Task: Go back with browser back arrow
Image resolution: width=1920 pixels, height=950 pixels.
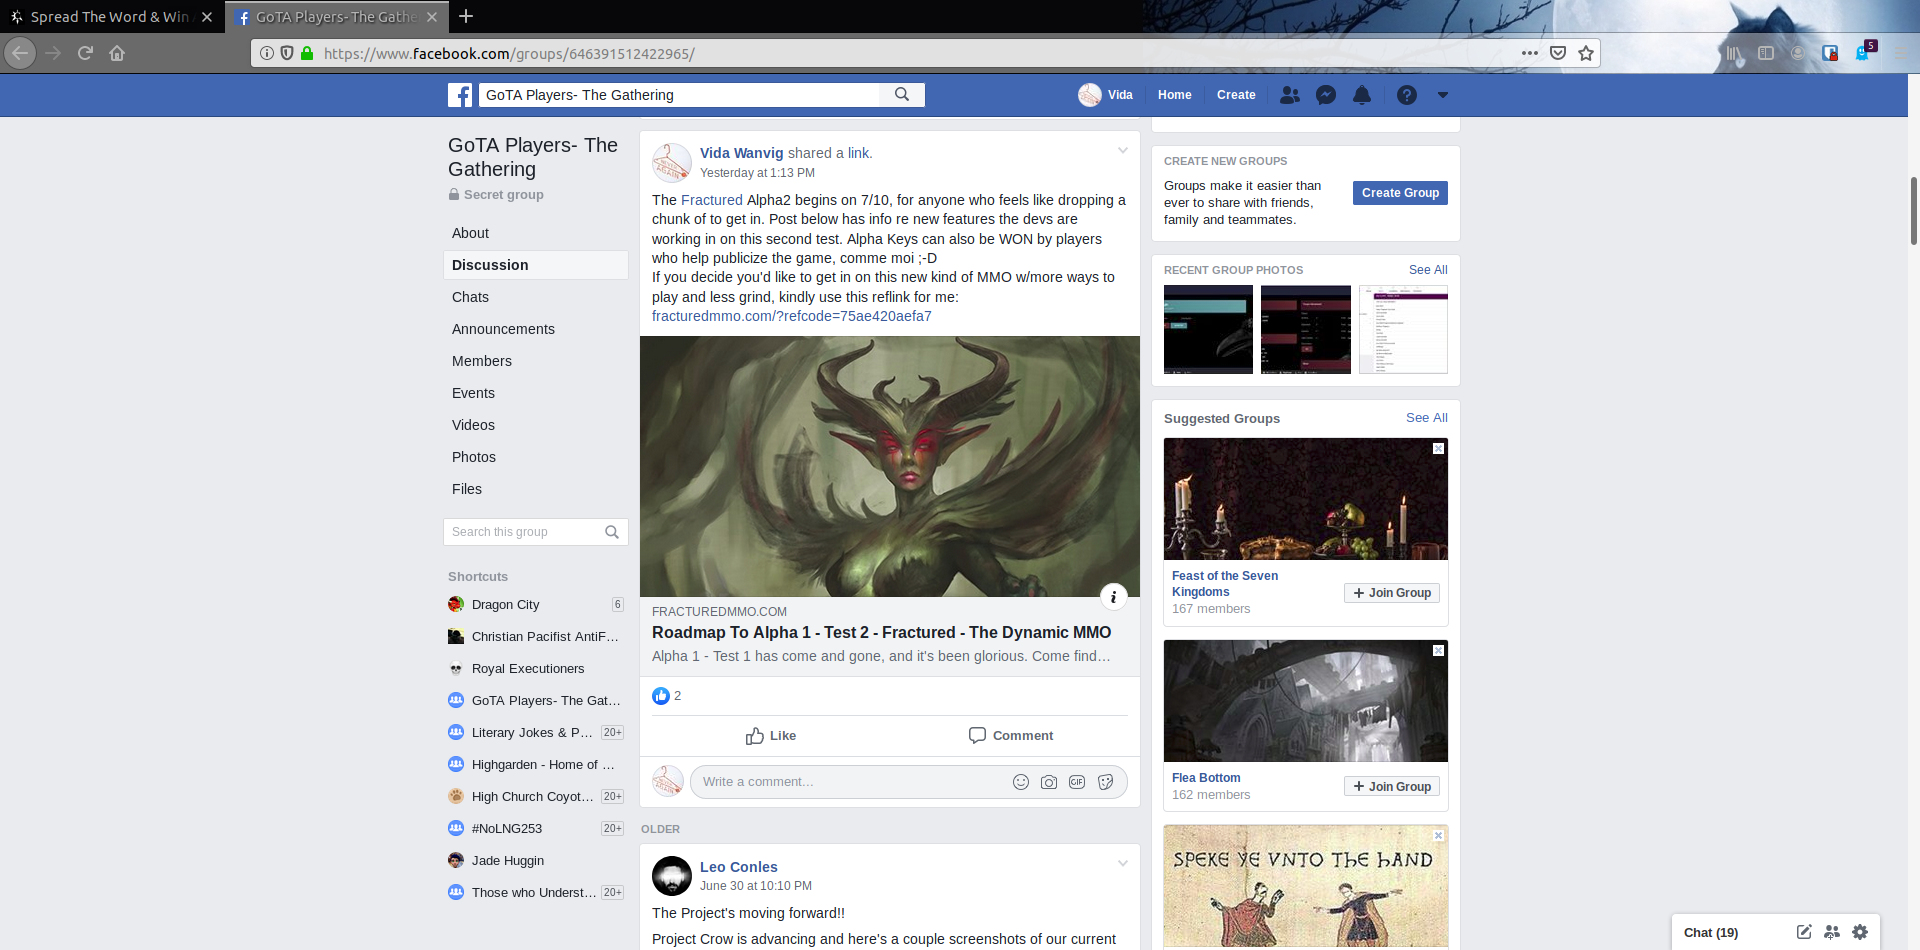Action: click(x=20, y=53)
